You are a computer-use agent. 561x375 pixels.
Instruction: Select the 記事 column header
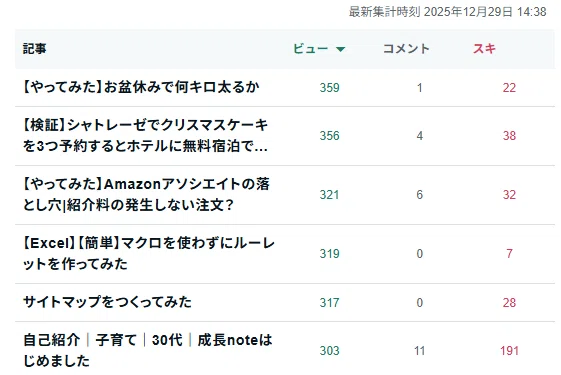(x=35, y=48)
